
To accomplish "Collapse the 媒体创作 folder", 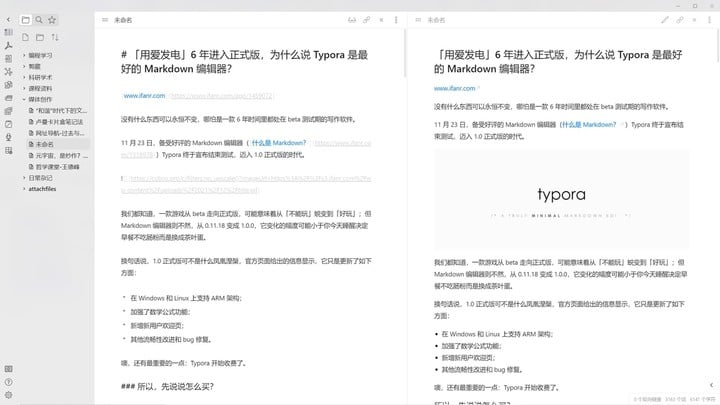I will pyautogui.click(x=40, y=99).
